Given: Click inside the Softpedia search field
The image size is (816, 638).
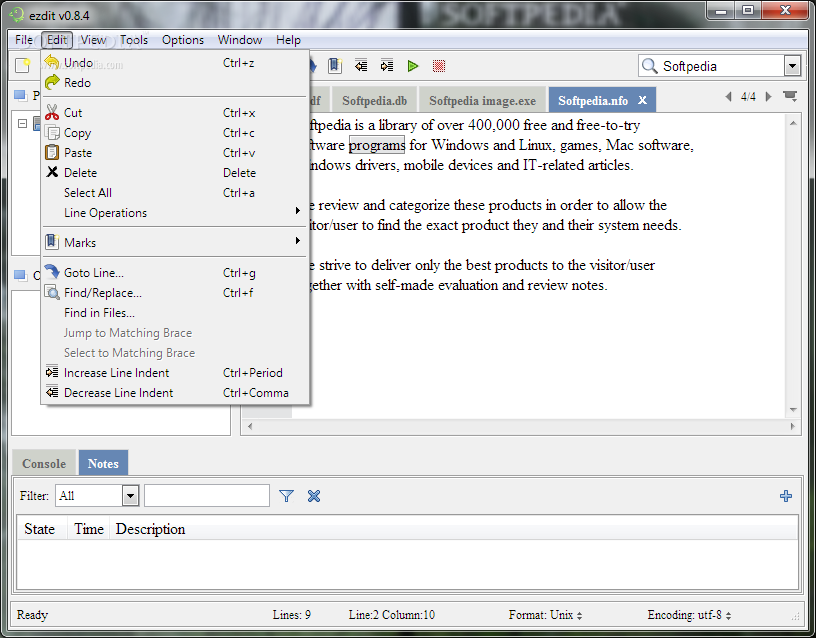Looking at the screenshot, I should pos(721,66).
